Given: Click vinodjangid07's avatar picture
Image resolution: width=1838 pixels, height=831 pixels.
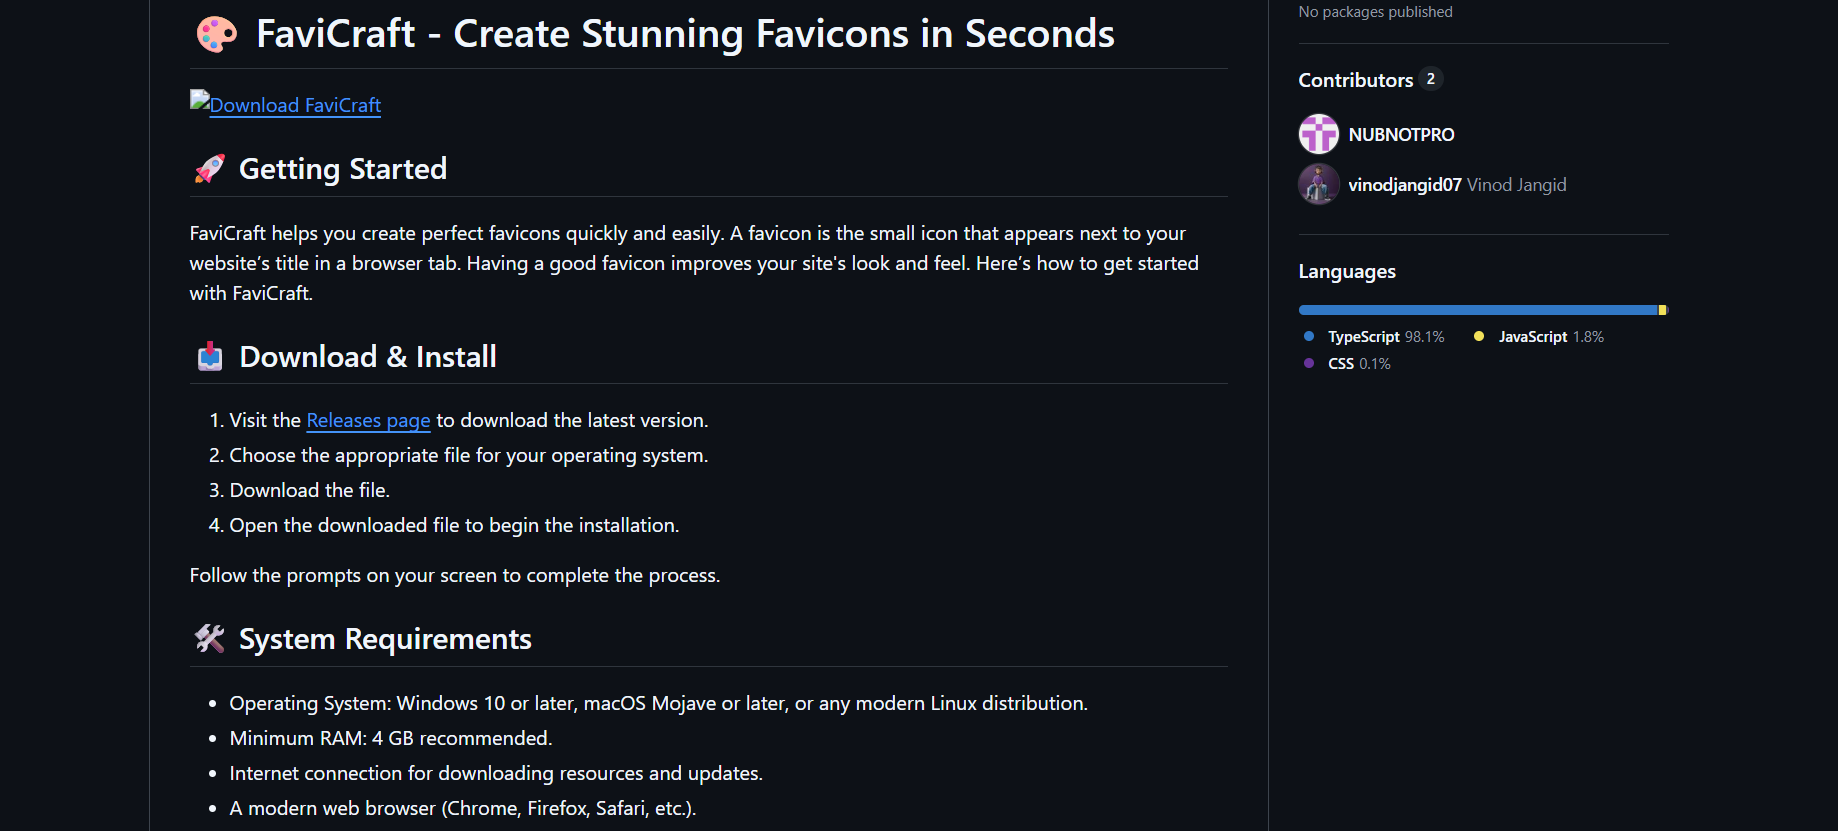Looking at the screenshot, I should pos(1318,184).
